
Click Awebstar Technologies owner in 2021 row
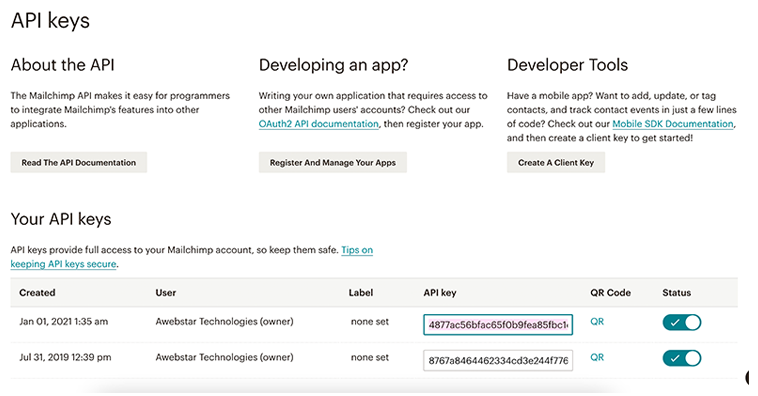click(x=224, y=322)
